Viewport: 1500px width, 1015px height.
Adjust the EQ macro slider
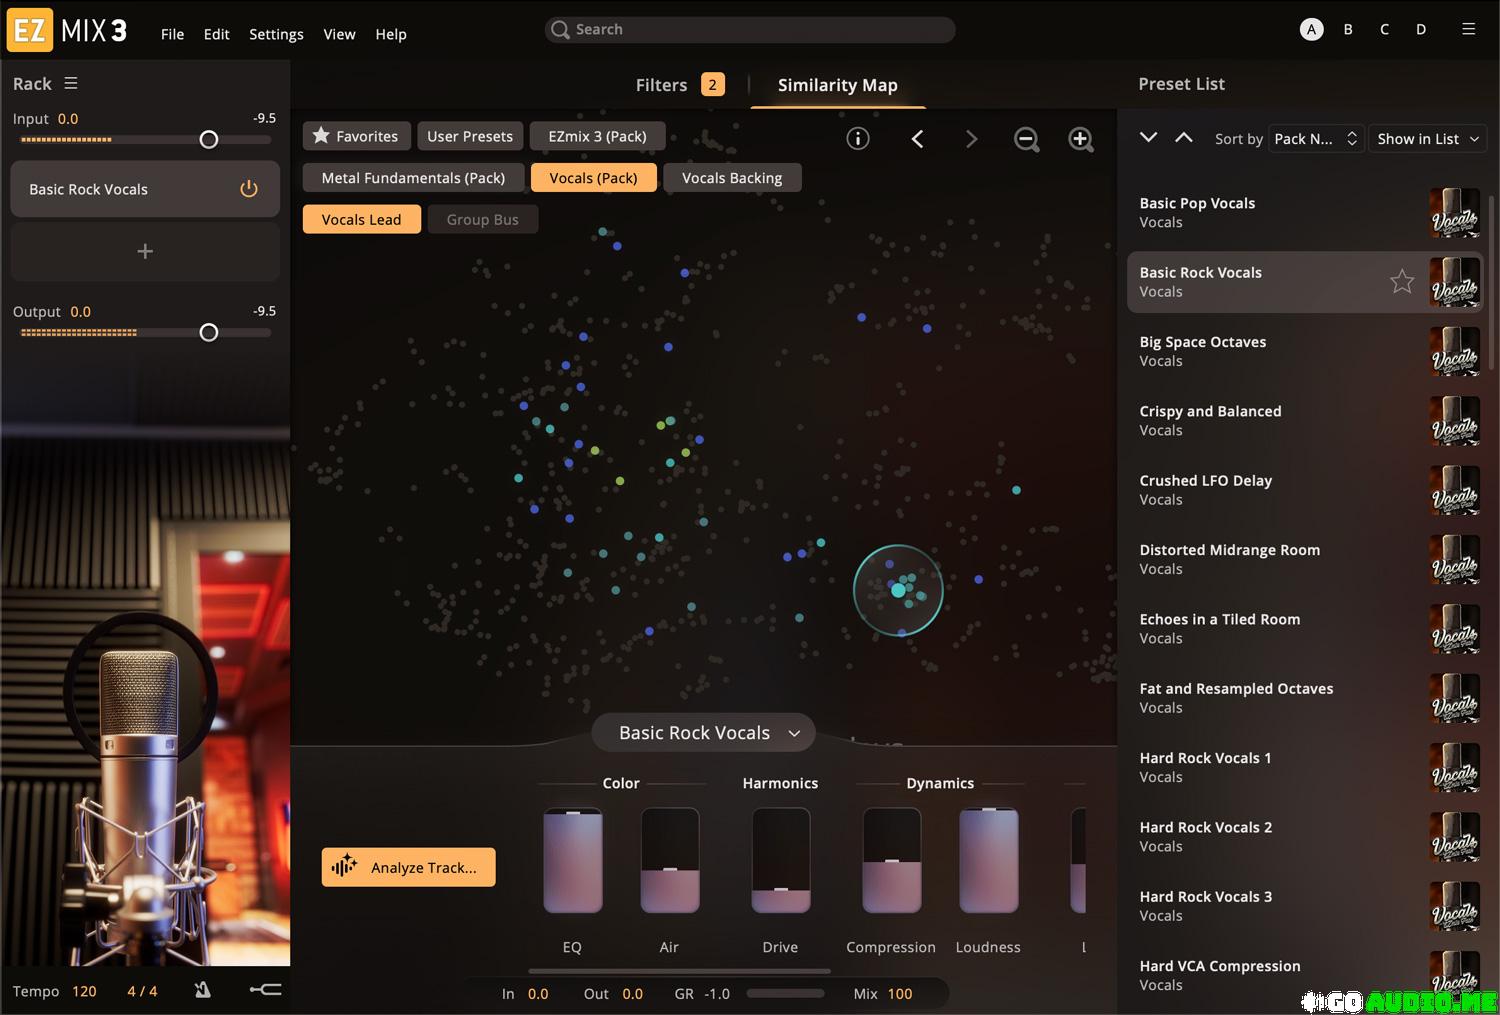click(x=573, y=860)
